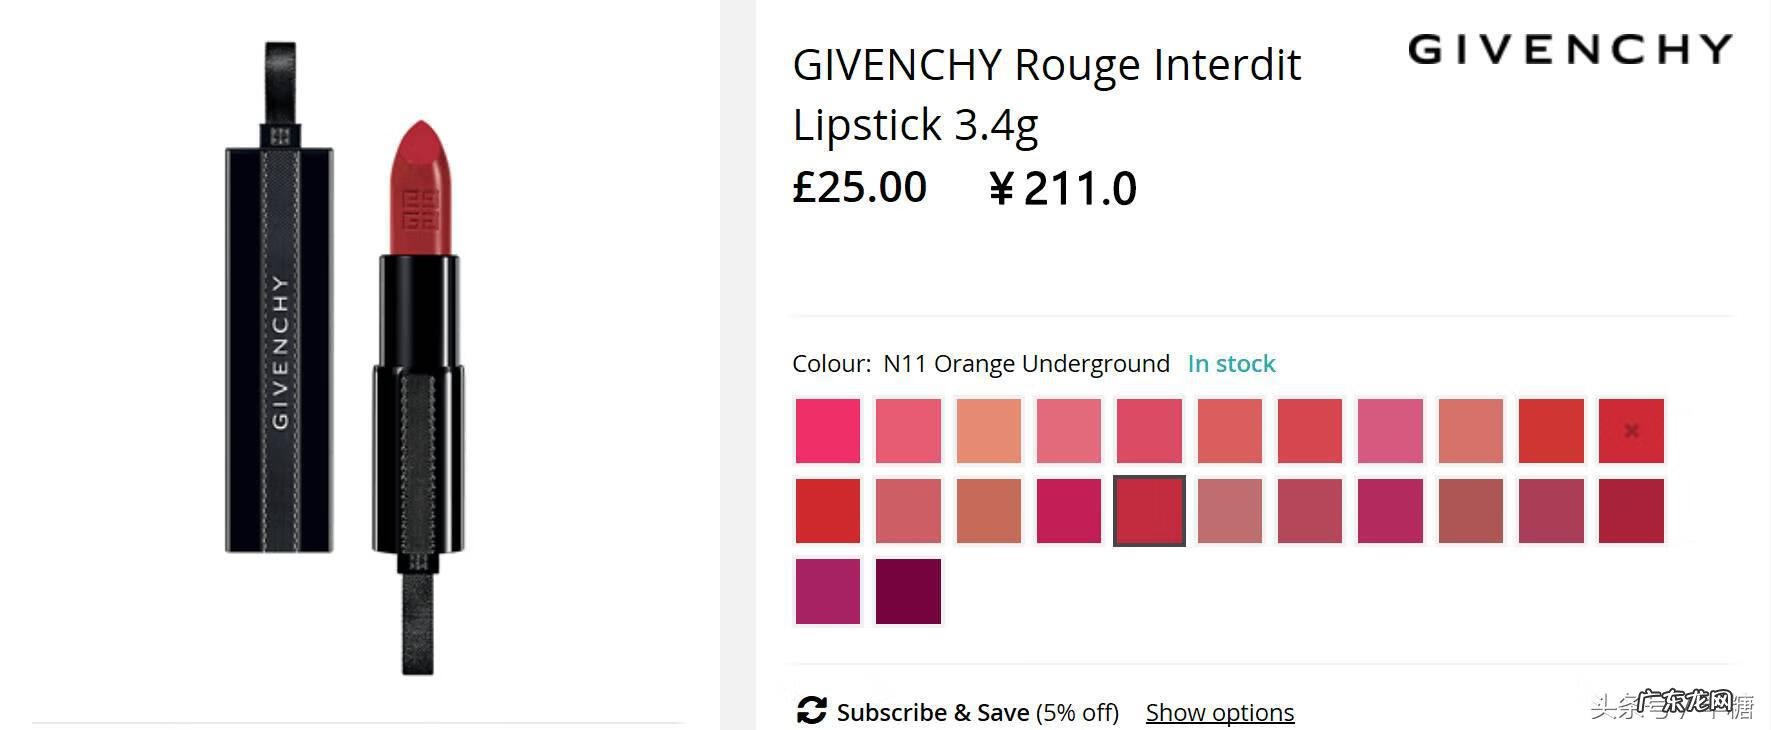Select the hot pink swatch starting the top row
This screenshot has height=730, width=1771.
pos(828,431)
